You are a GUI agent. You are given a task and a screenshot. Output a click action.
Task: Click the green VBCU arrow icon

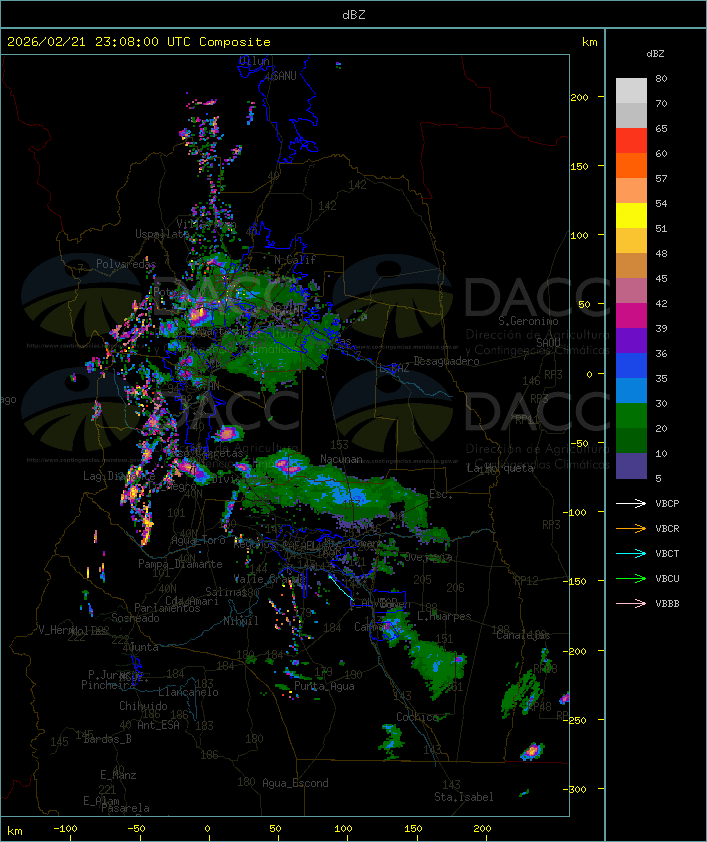(631, 578)
